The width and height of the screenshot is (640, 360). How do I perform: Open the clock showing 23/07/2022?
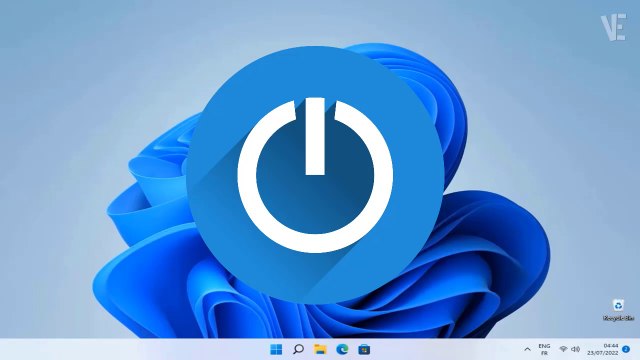point(603,349)
